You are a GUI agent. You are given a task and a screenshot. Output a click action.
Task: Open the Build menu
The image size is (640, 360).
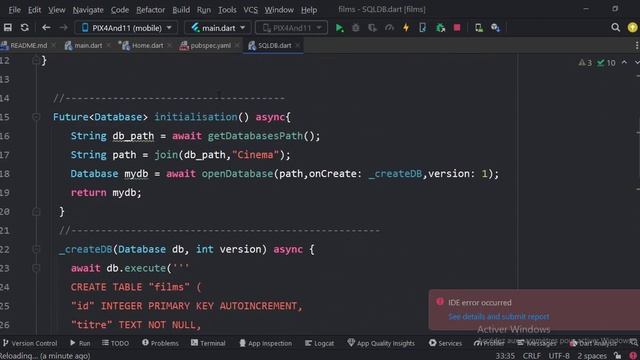(181, 9)
